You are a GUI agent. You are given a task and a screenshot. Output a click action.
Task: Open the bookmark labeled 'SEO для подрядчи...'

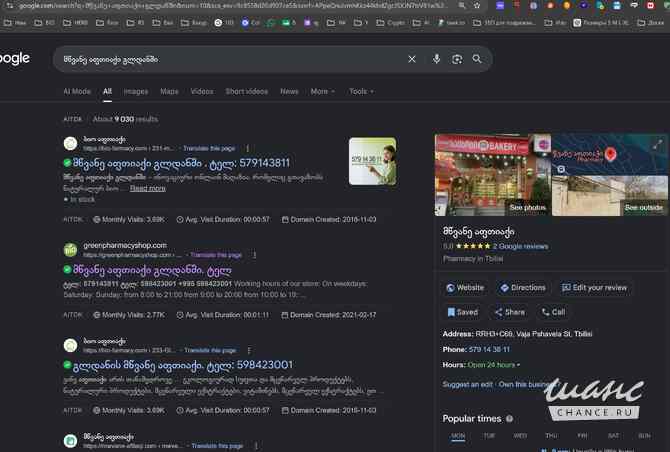point(504,23)
